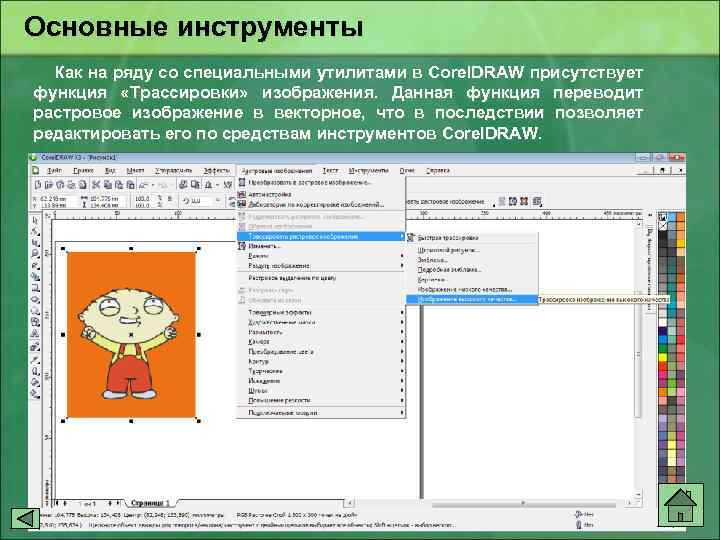Open the Текст menu
720x540 pixels.
330,170
